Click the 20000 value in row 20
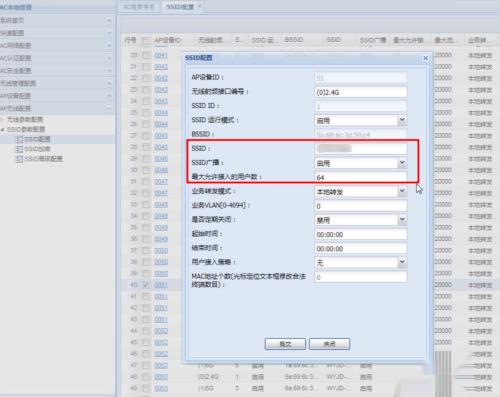 click(443, 55)
